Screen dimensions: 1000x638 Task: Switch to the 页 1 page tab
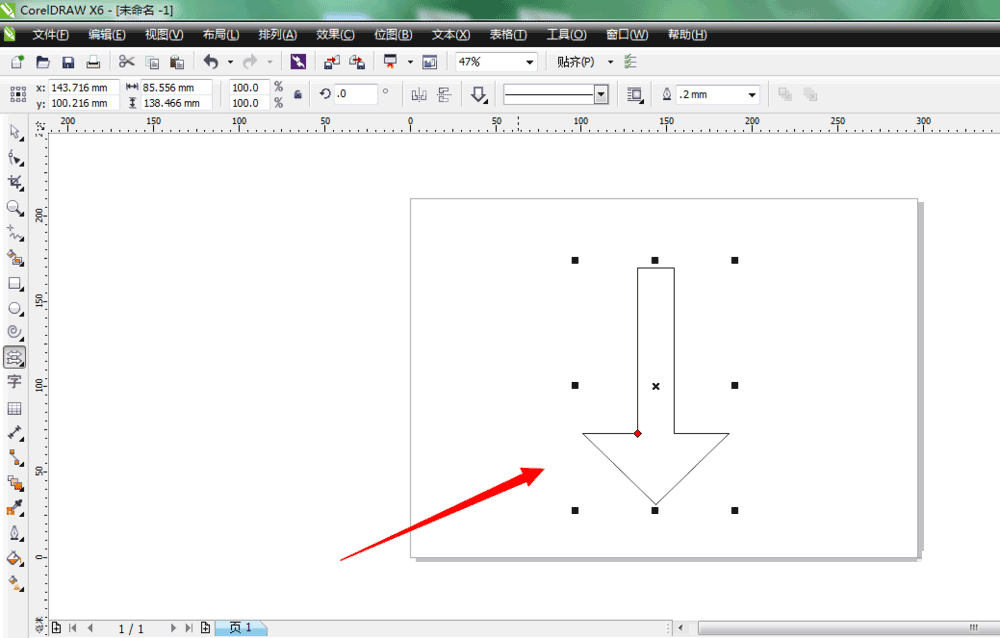pos(241,628)
